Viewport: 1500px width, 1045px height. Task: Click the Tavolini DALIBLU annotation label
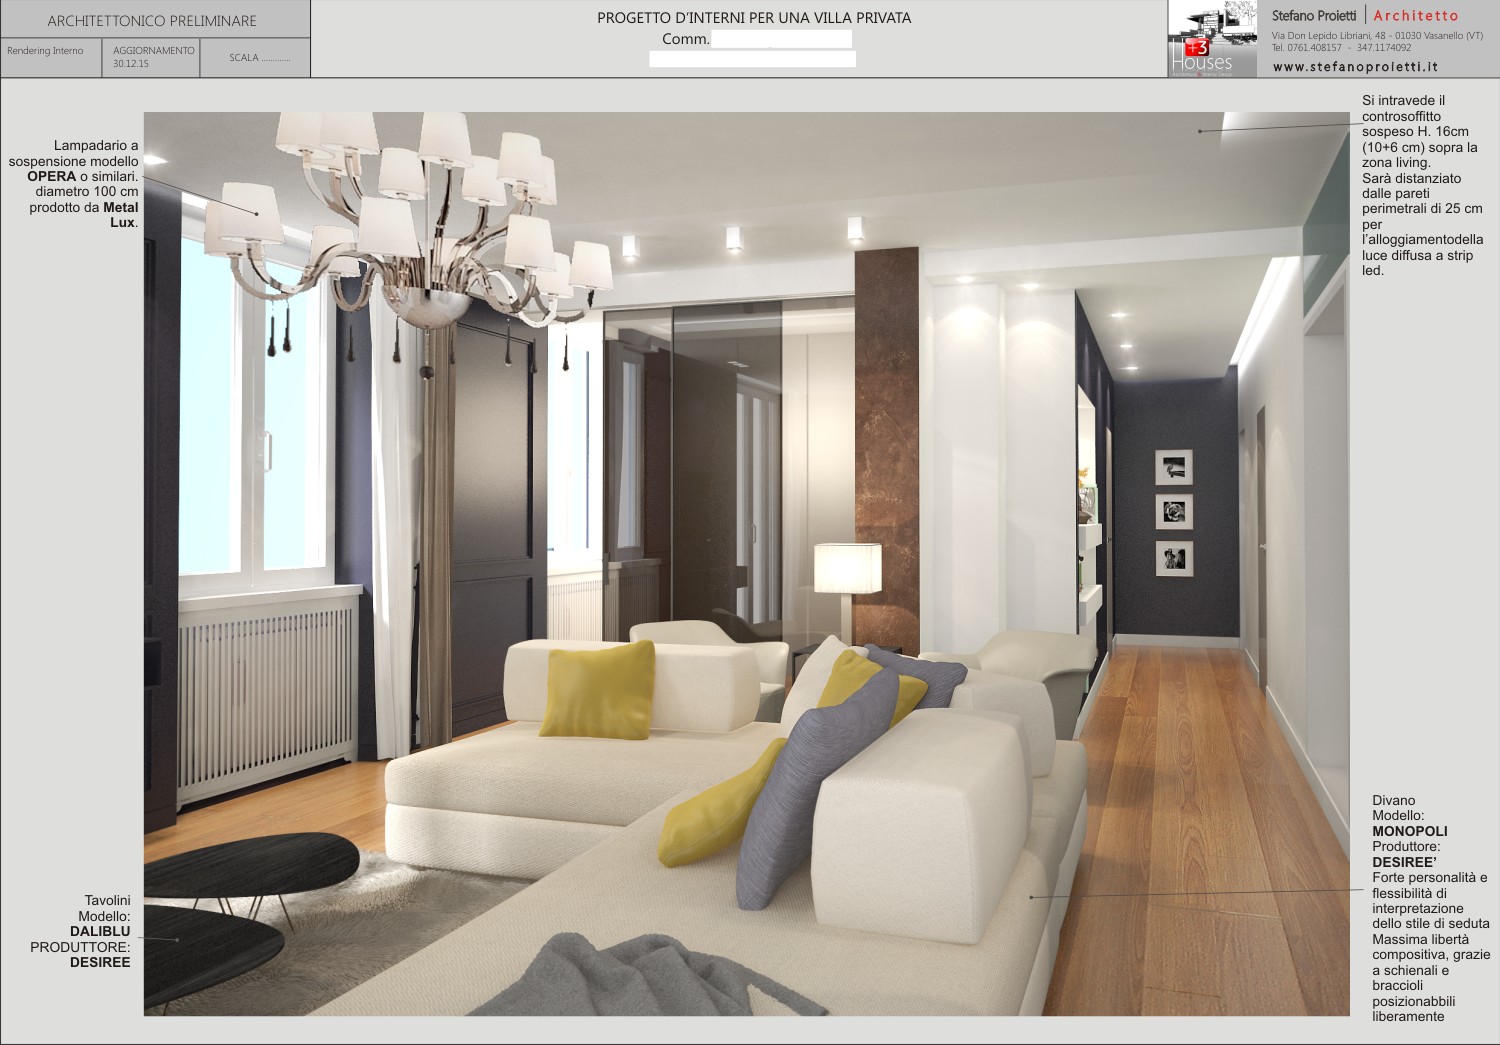point(81,931)
